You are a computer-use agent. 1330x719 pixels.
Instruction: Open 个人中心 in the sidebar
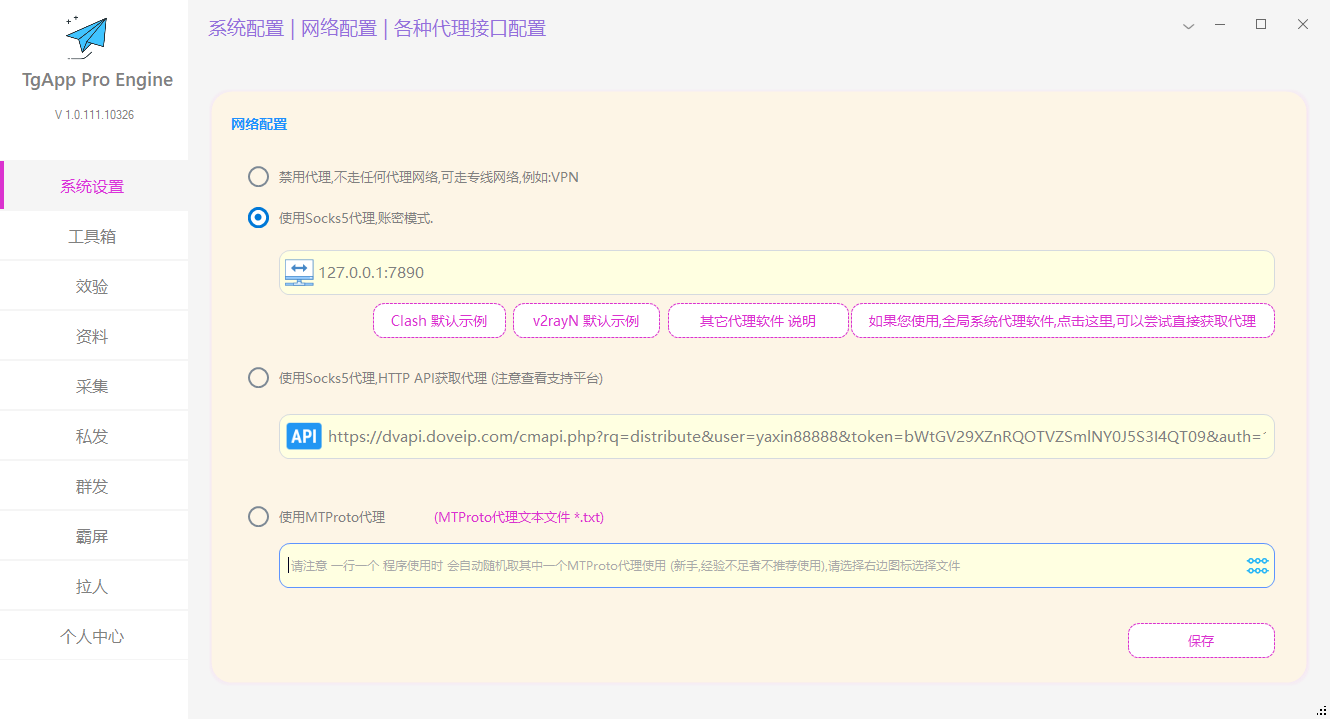(92, 637)
